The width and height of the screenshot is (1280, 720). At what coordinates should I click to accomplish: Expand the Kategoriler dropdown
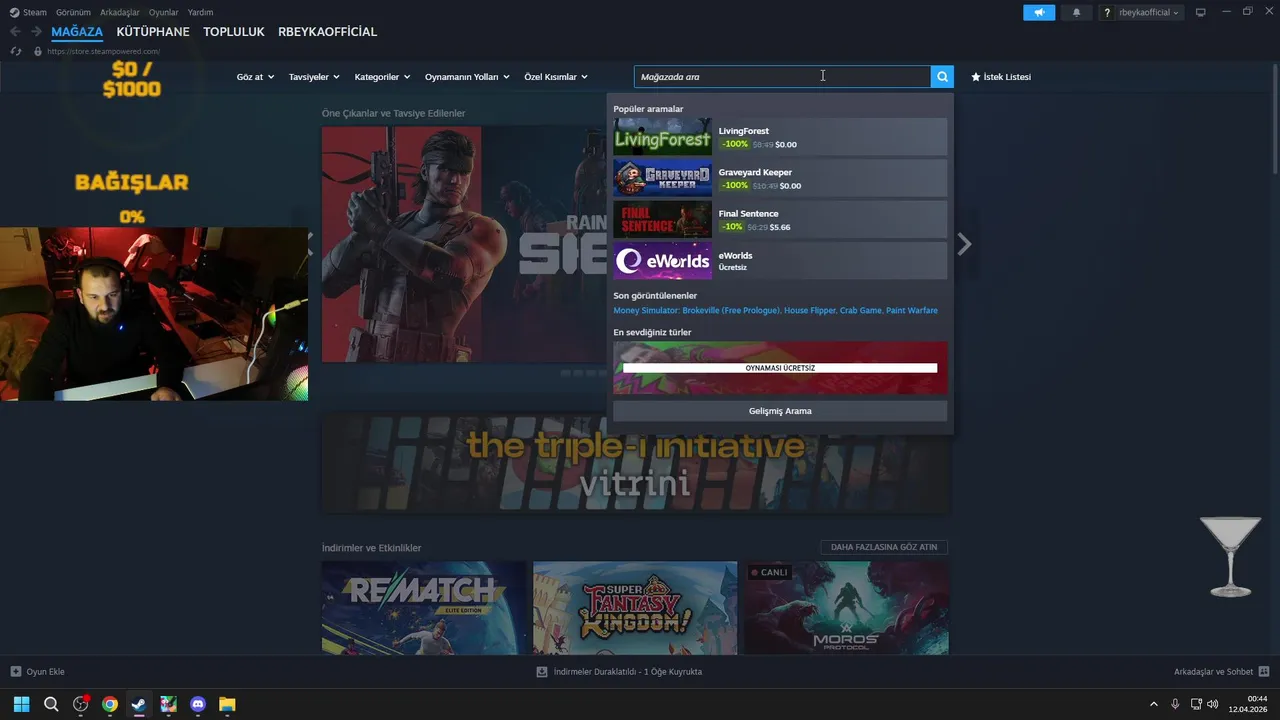point(382,77)
